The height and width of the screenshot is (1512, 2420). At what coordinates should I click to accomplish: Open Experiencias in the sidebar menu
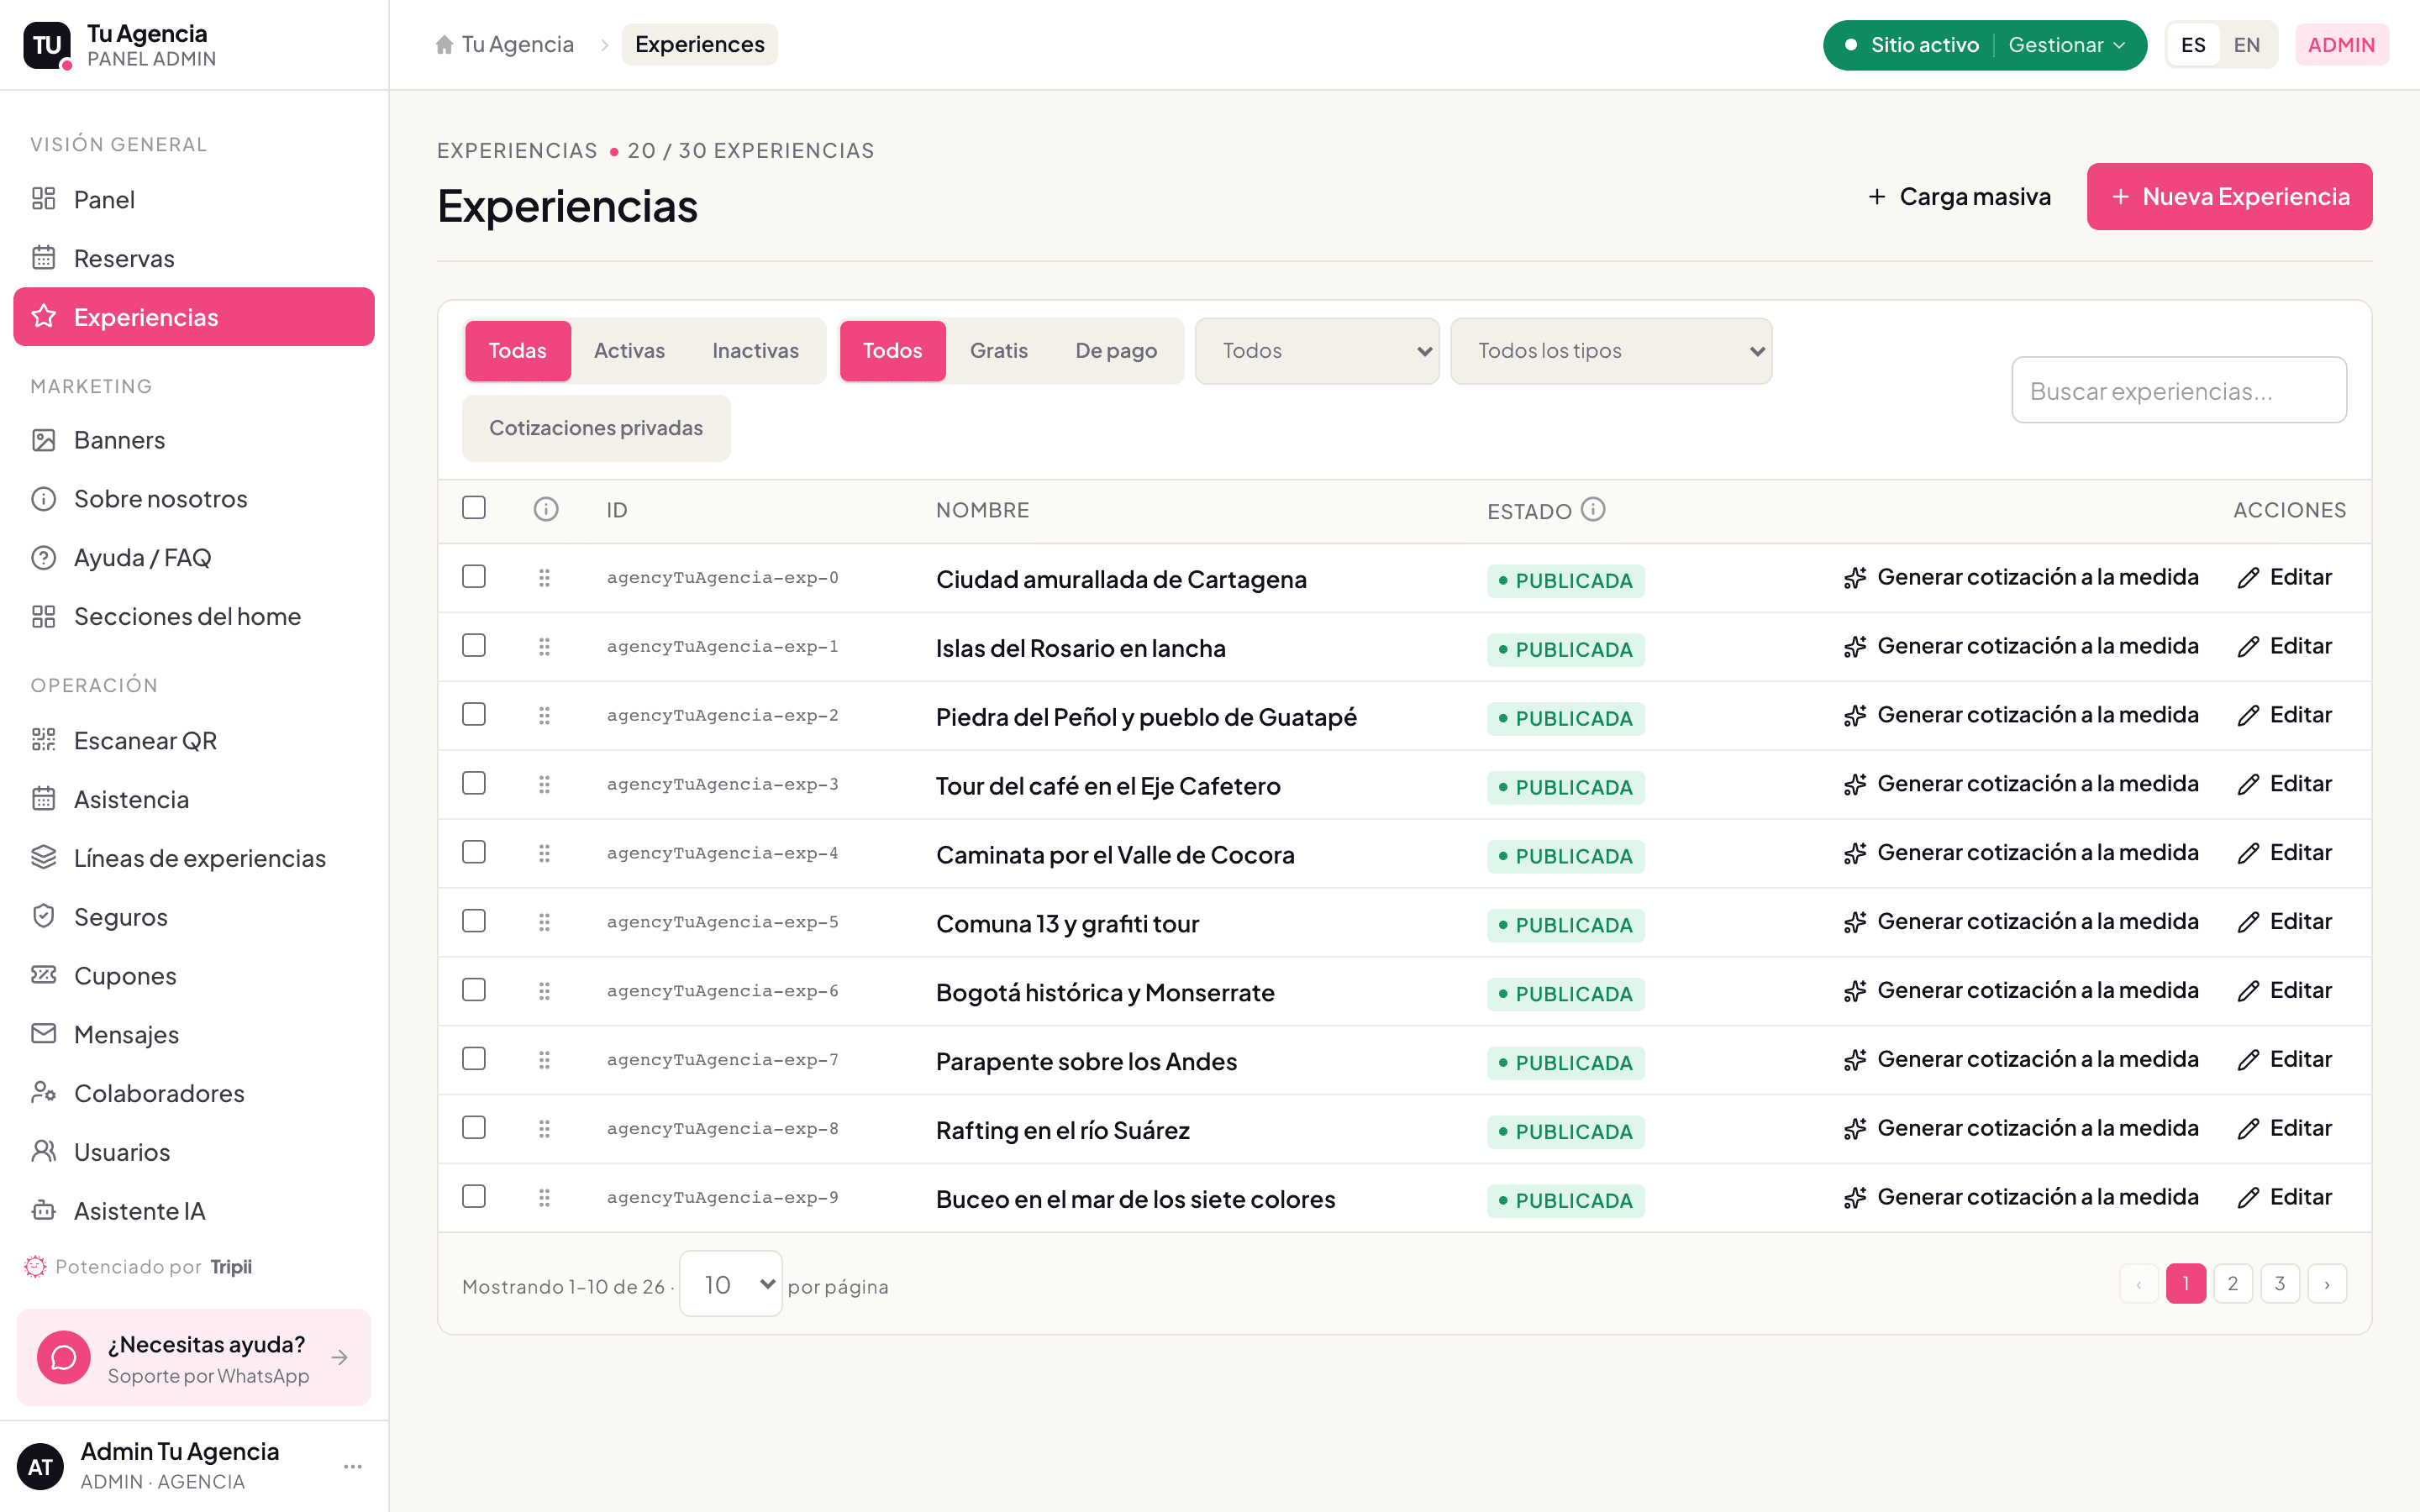(194, 317)
